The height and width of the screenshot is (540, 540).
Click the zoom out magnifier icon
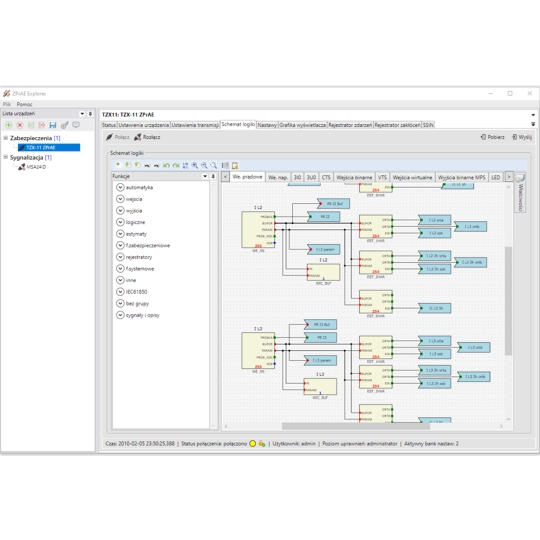[x=204, y=165]
